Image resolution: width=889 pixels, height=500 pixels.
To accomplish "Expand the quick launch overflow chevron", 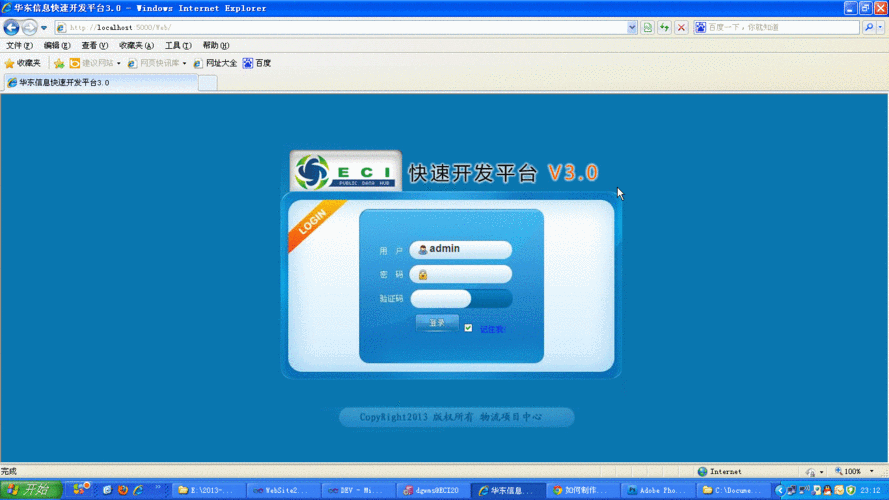I will (158, 488).
